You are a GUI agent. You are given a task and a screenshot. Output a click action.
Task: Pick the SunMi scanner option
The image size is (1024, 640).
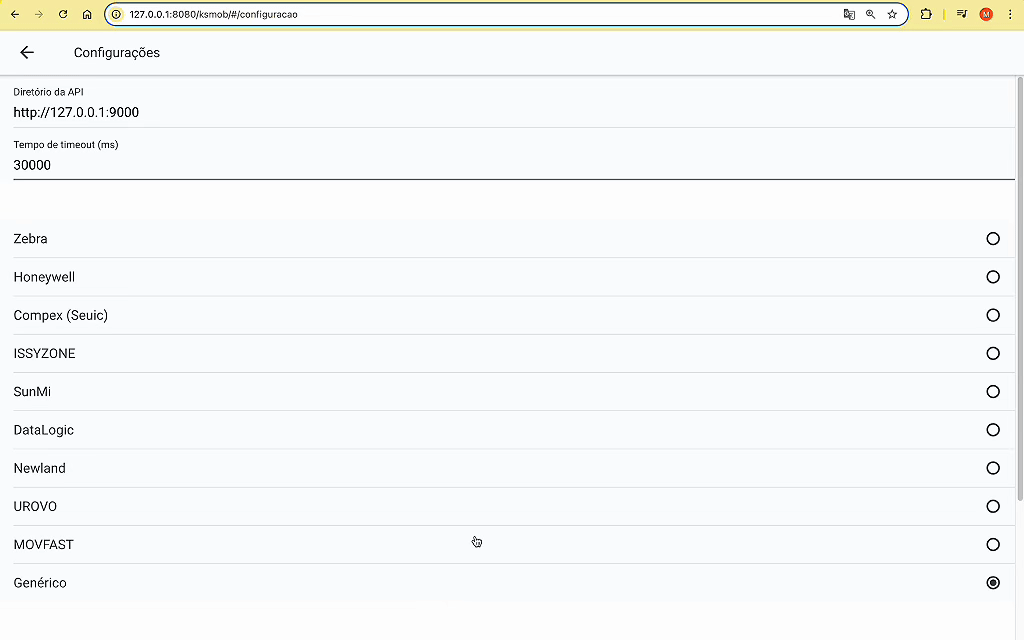click(x=992, y=392)
